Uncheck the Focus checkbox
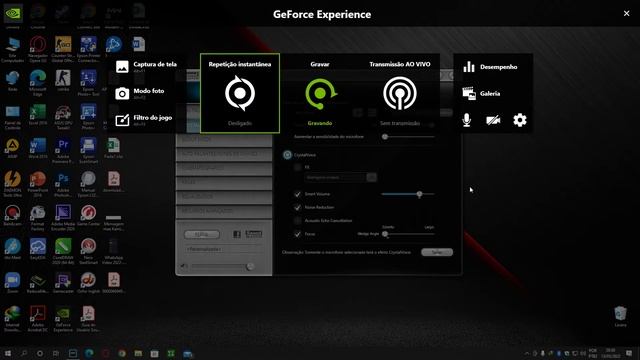The image size is (640, 360). tap(297, 234)
